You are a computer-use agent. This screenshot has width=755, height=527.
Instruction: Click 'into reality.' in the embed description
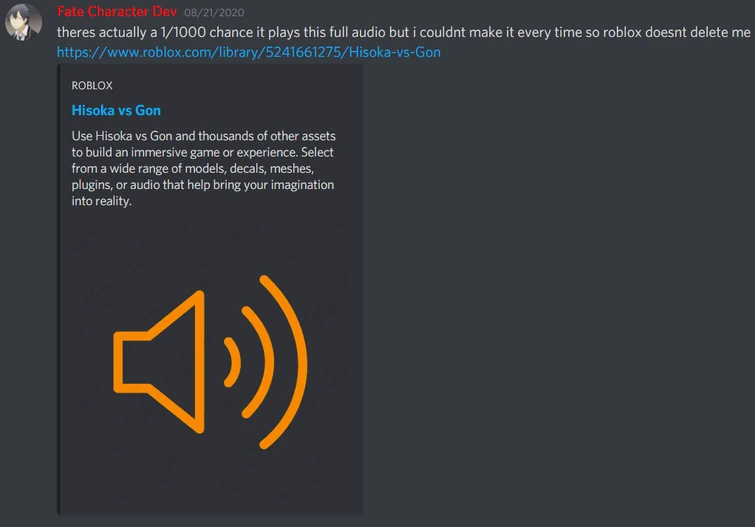[x=102, y=201]
